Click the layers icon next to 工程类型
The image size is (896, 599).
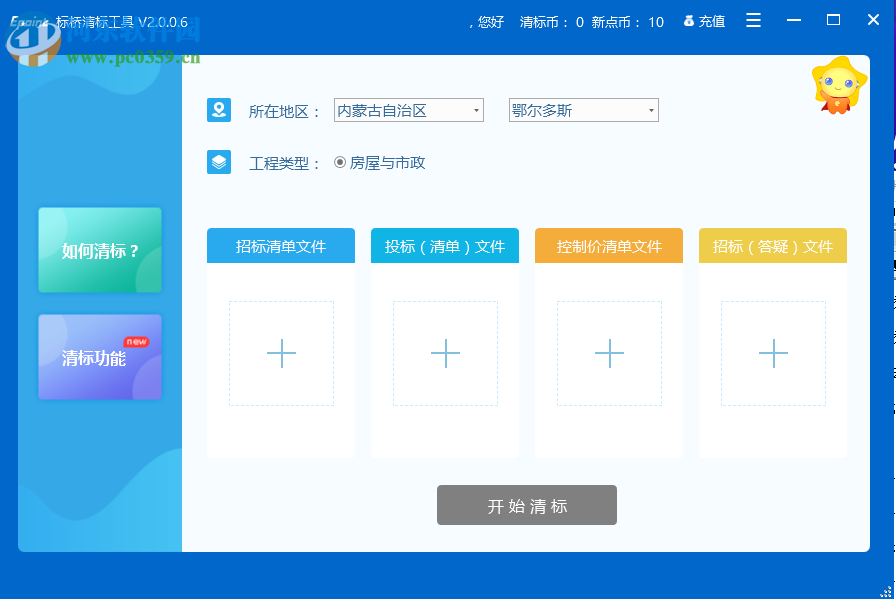click(221, 160)
